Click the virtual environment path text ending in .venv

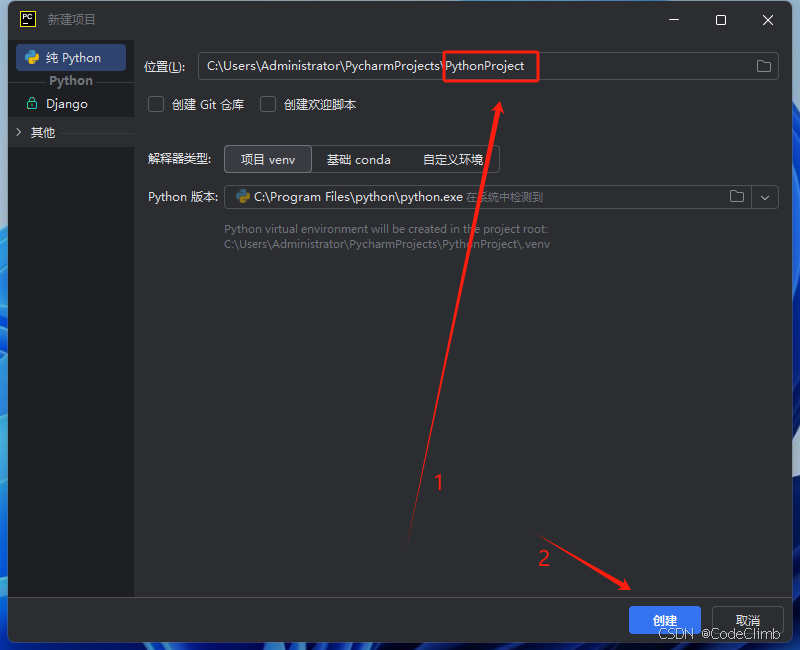coord(387,244)
